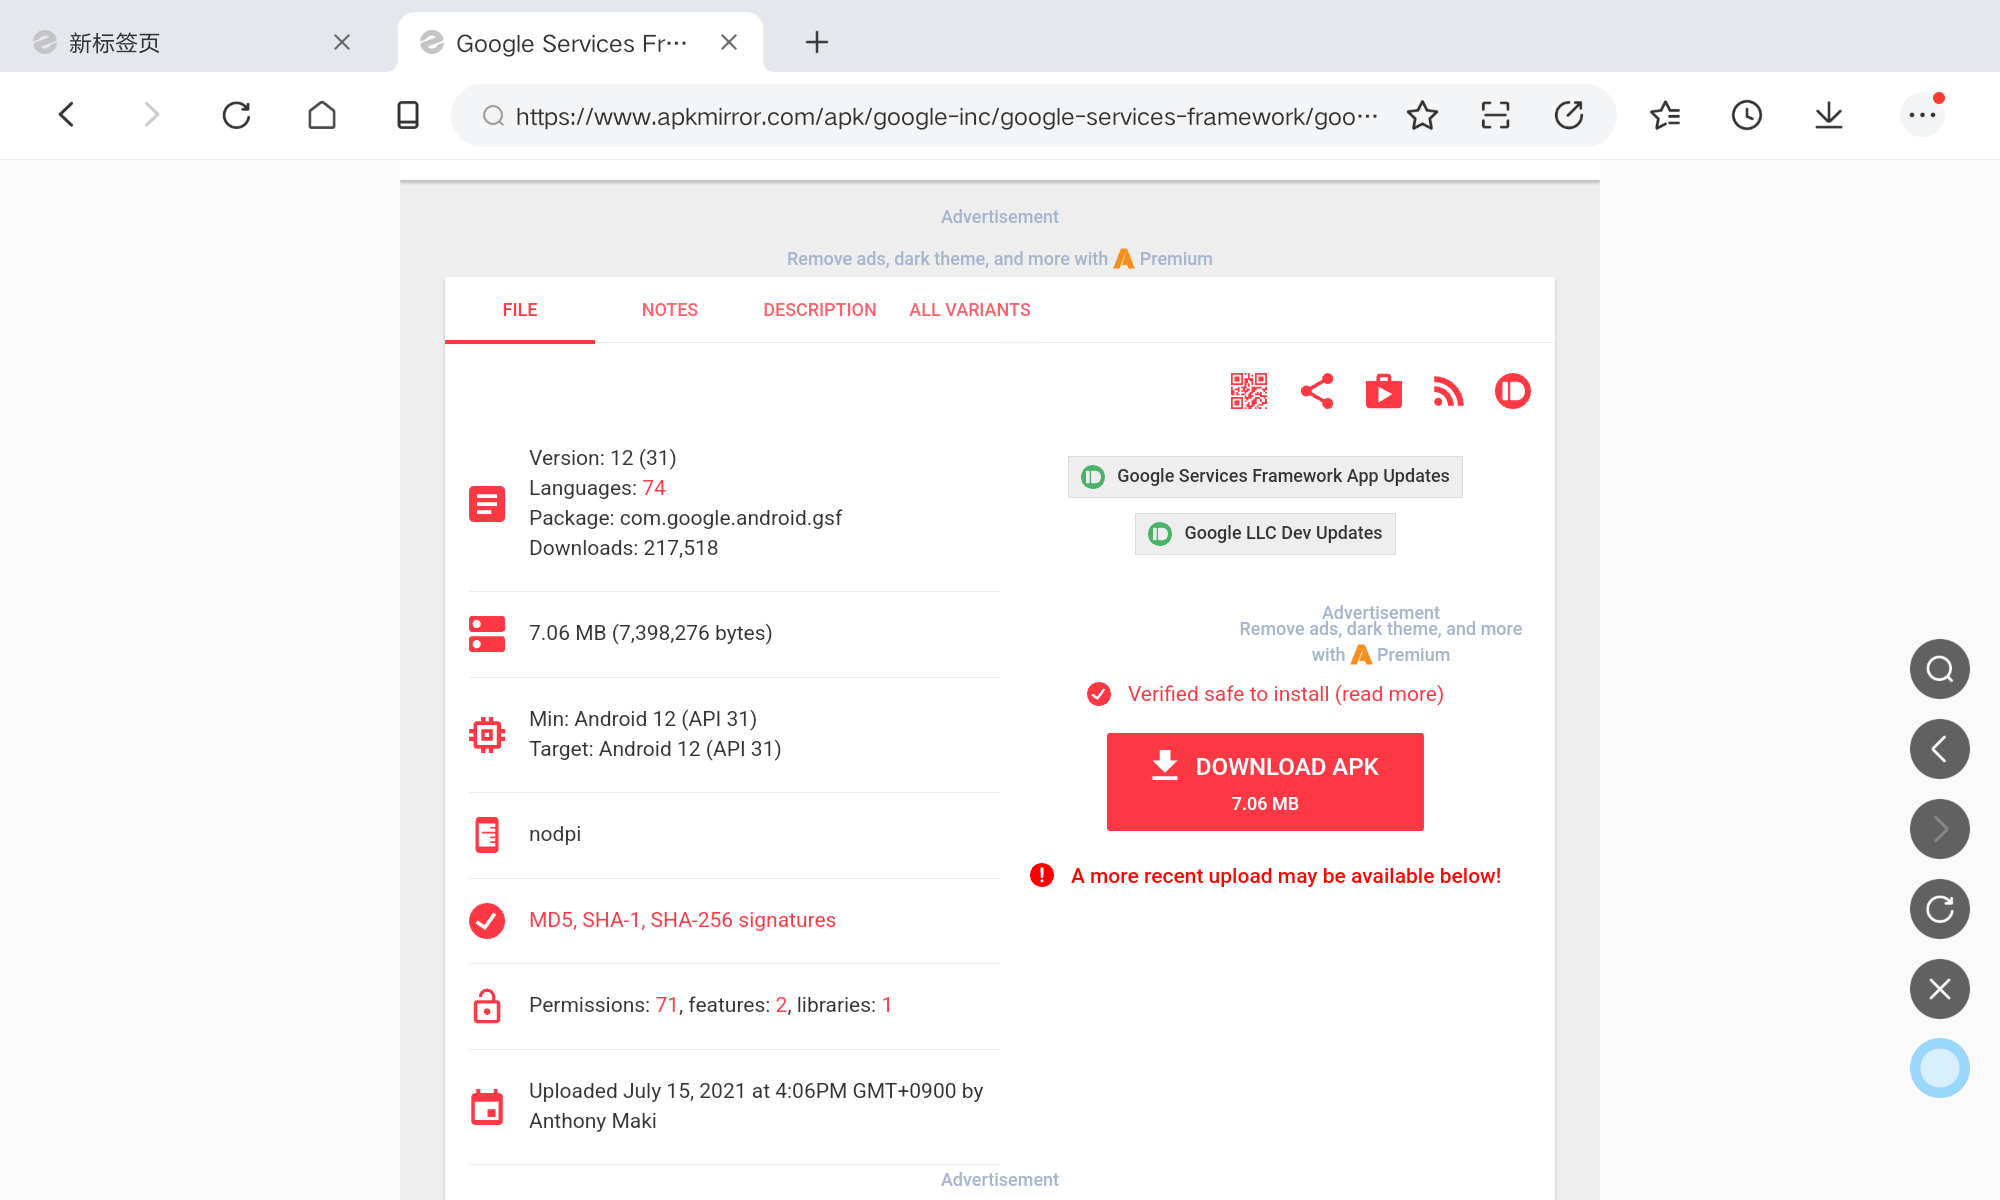Open a new browser tab
Image resolution: width=2000 pixels, height=1200 pixels.
point(816,42)
